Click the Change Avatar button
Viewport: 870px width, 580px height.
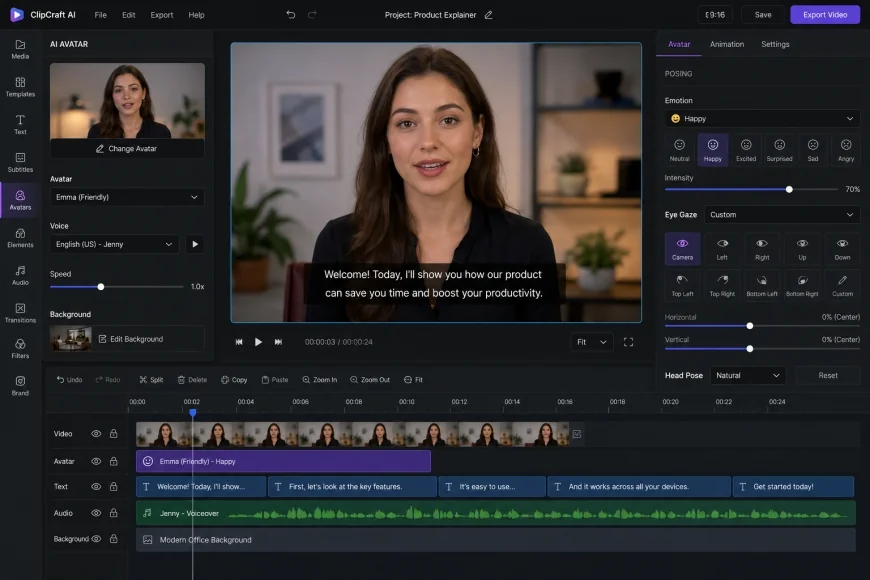tap(127, 148)
